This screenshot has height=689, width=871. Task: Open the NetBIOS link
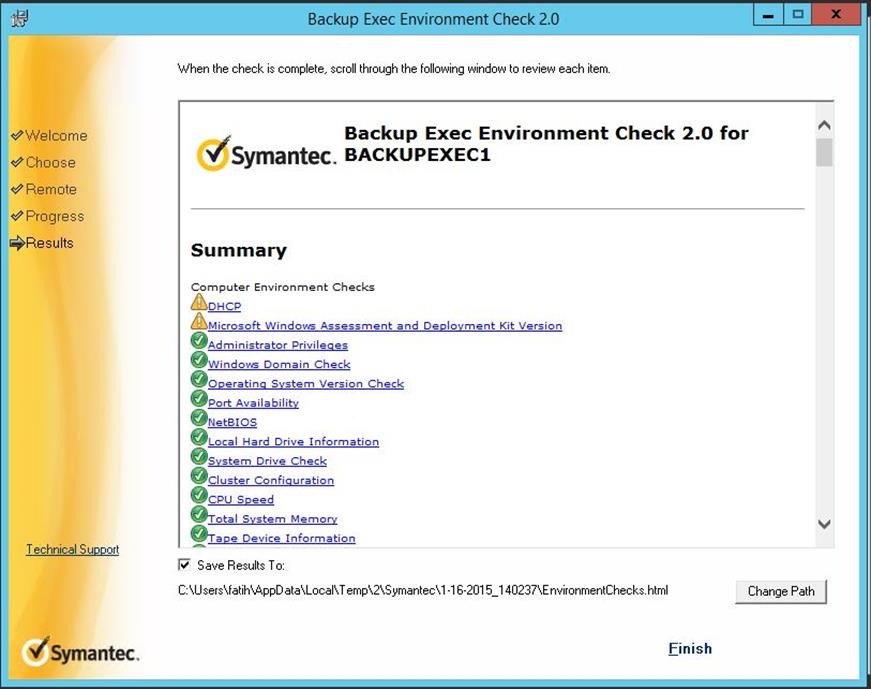232,422
